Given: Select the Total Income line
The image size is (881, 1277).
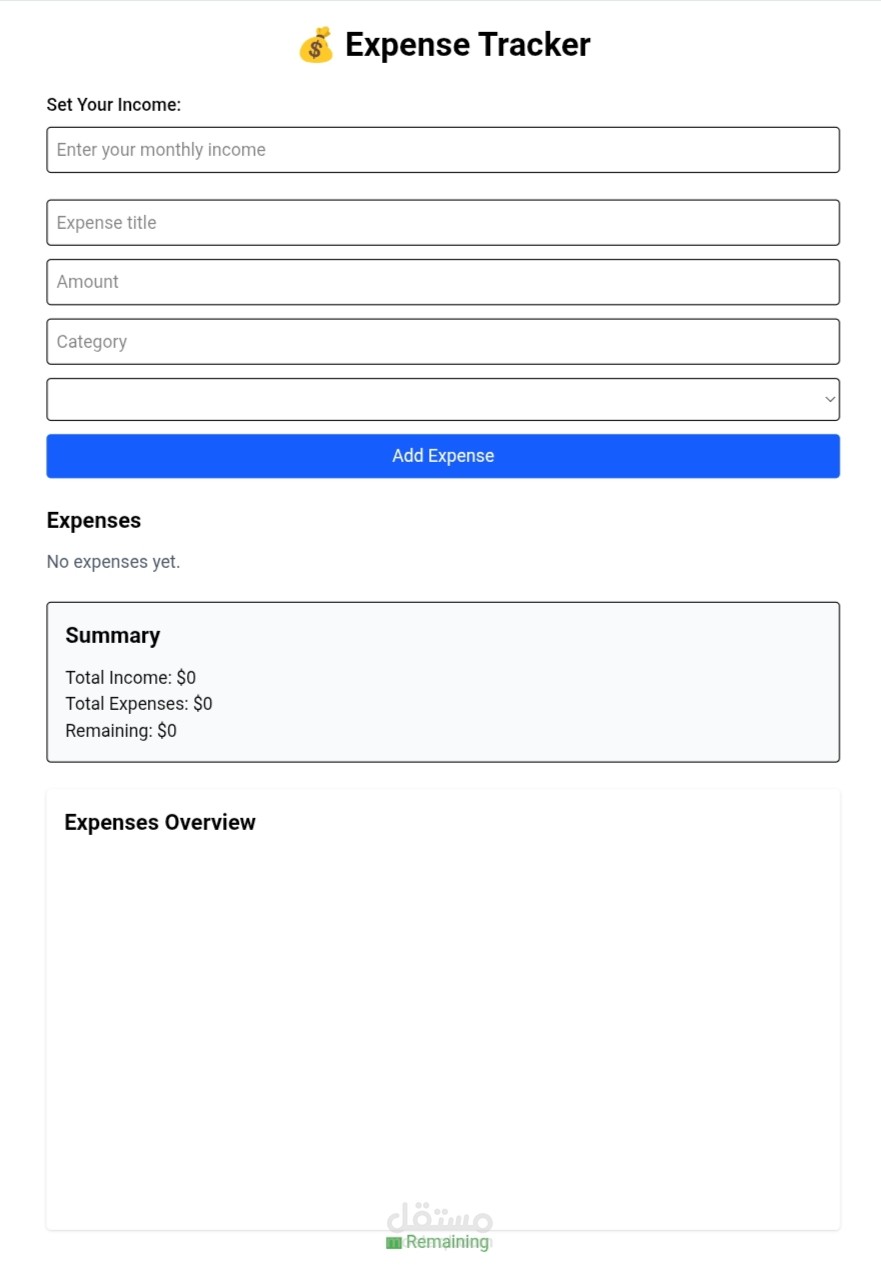Looking at the screenshot, I should point(131,678).
